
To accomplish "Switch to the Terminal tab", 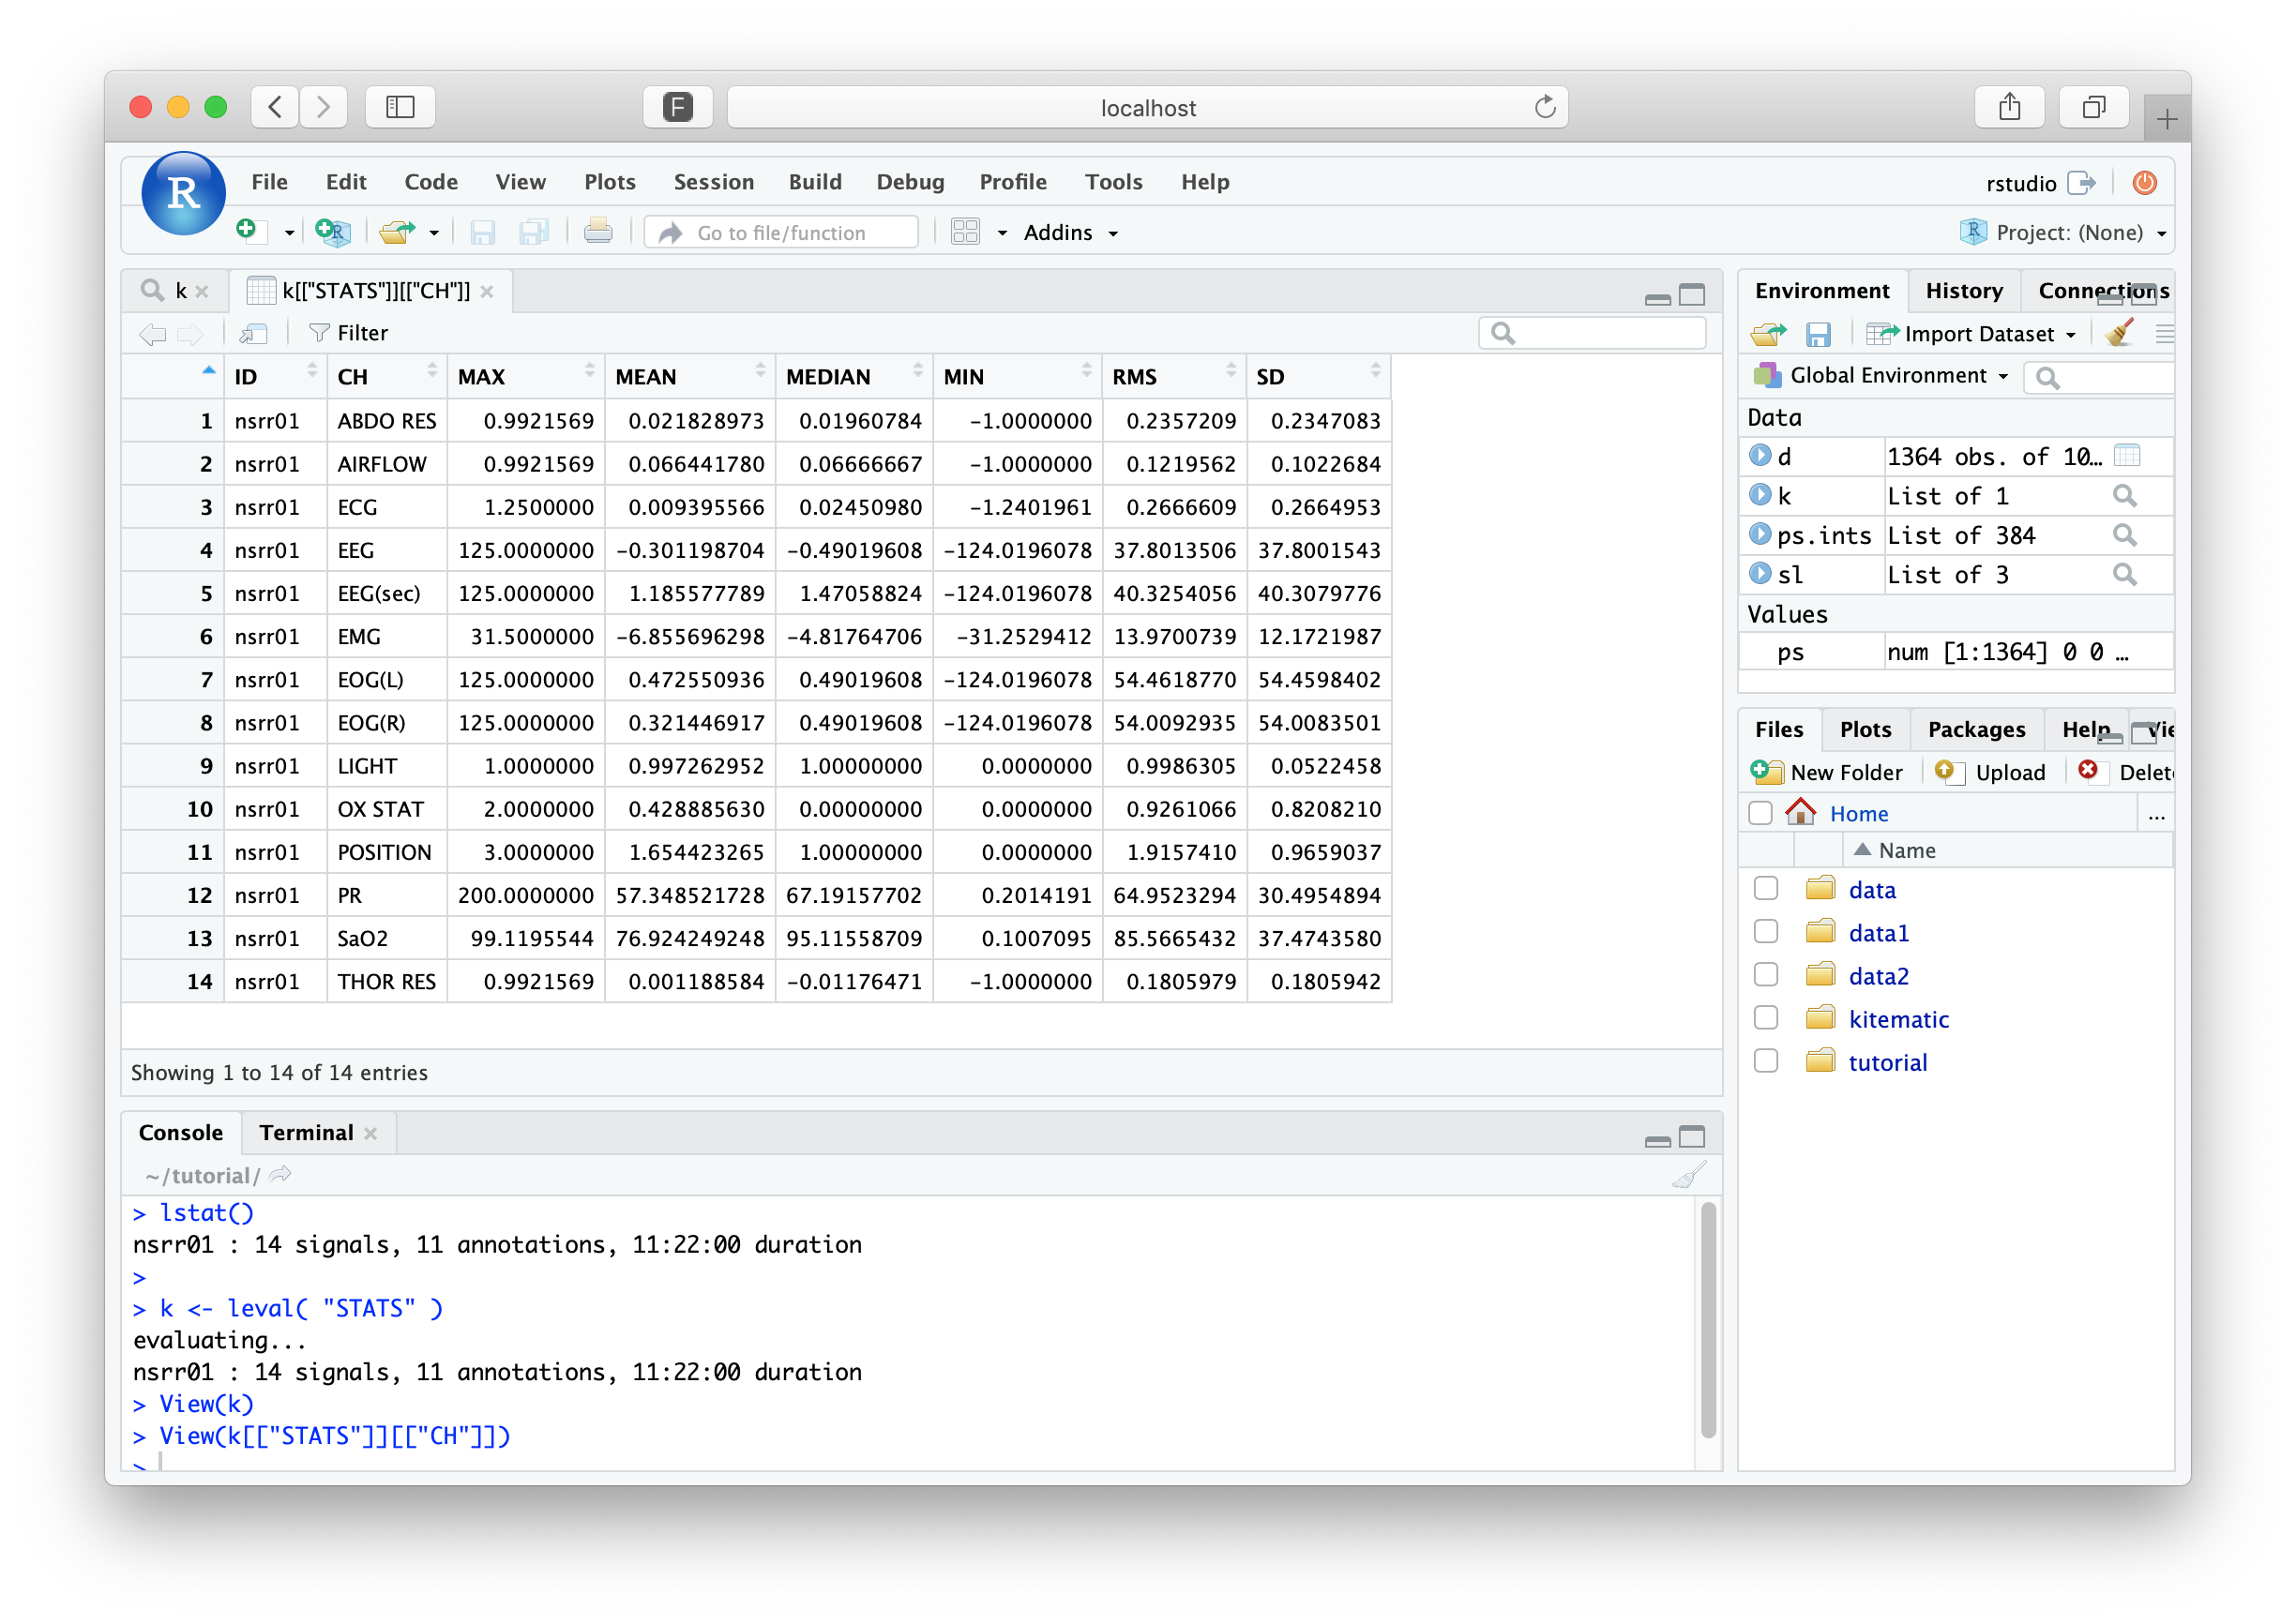I will 306,1132.
